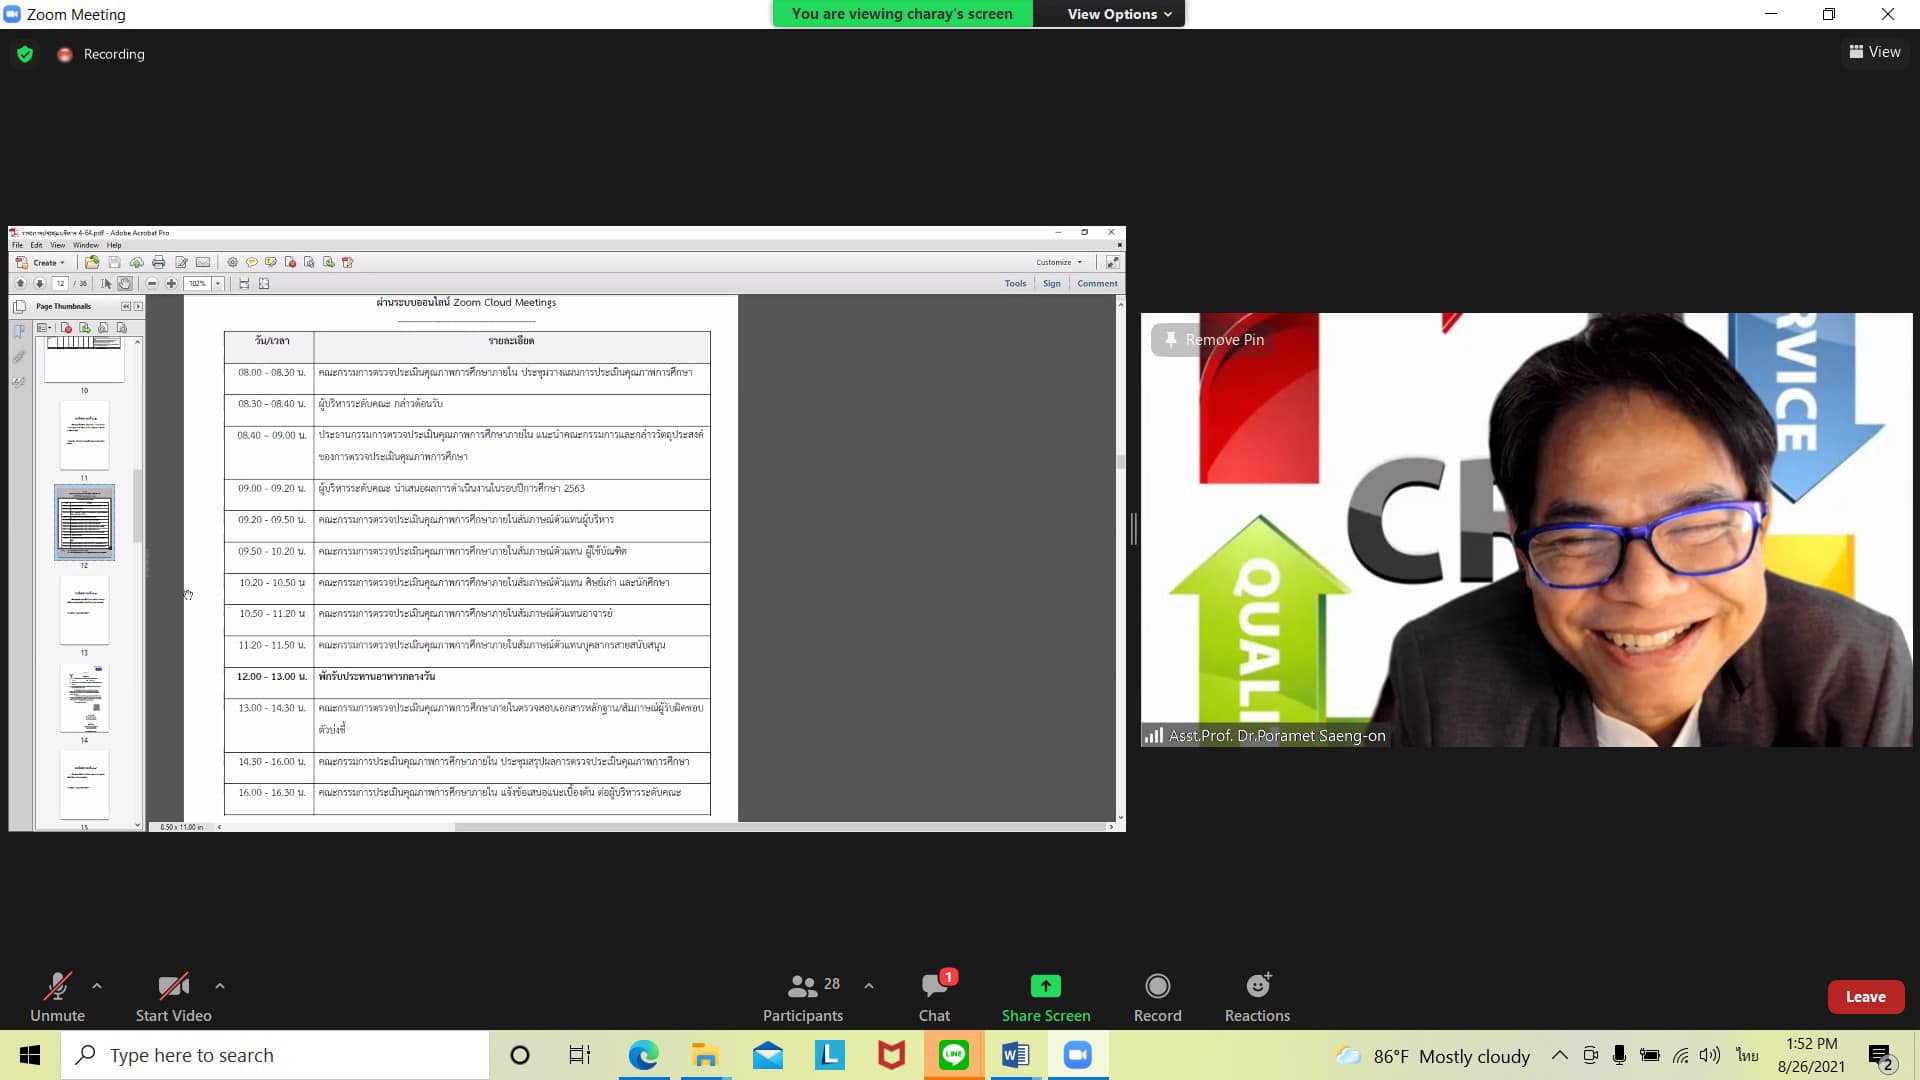
Task: Open the Chat panel icon
Action: point(934,986)
